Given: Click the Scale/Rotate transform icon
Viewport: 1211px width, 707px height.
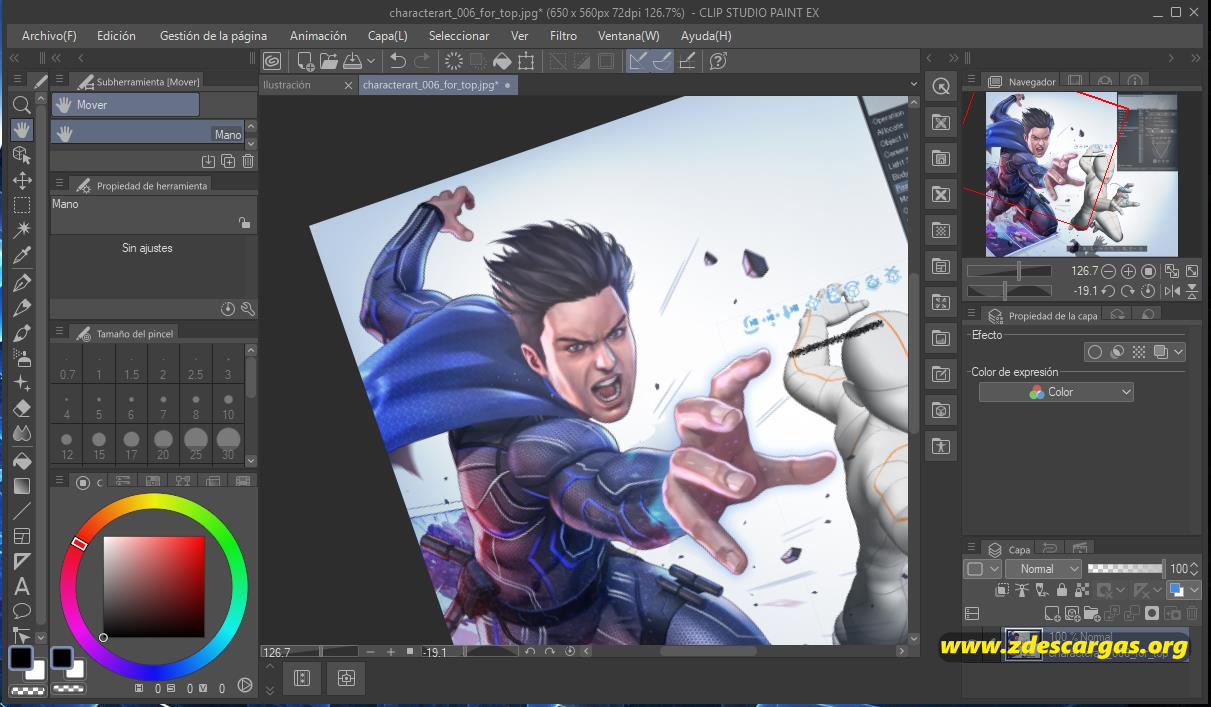Looking at the screenshot, I should tap(526, 61).
